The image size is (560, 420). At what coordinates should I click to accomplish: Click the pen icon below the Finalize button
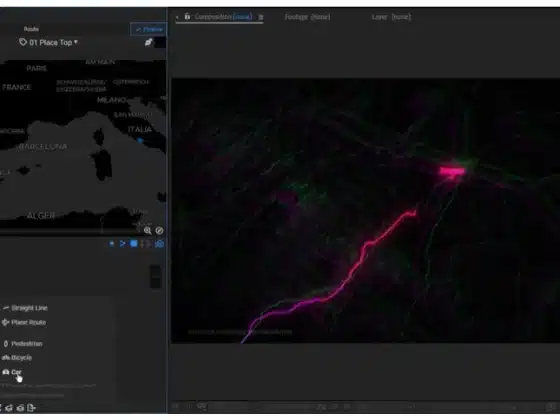tap(149, 42)
